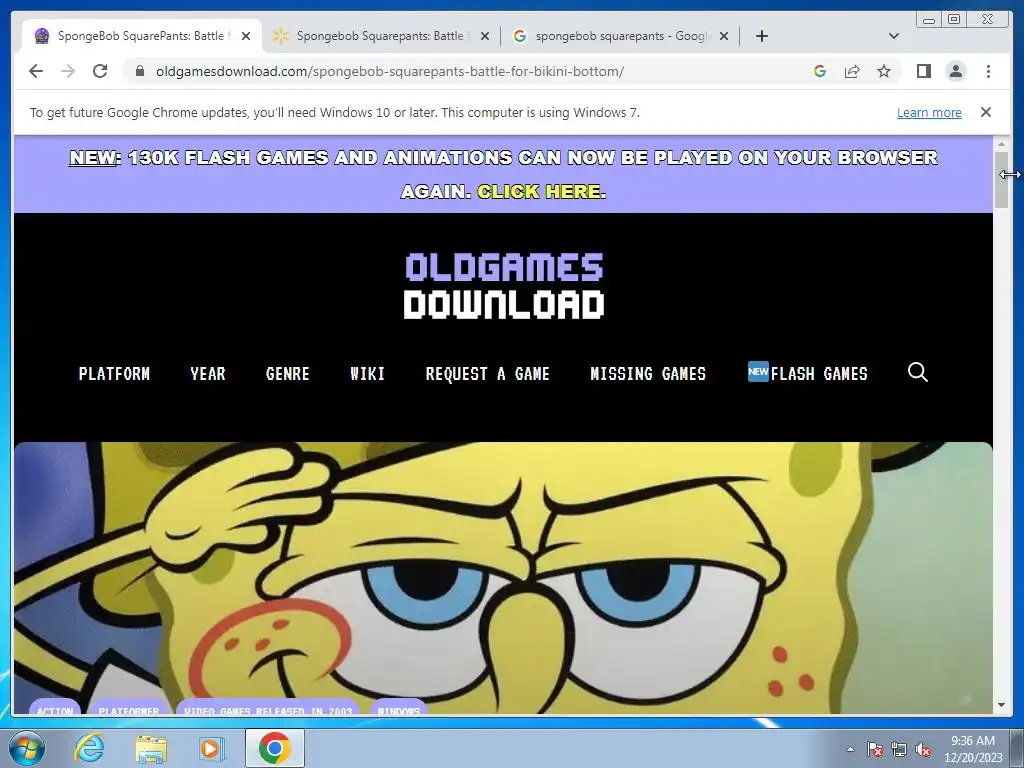Viewport: 1024px width, 768px height.
Task: Click the Chrome taskbar button
Action: pyautogui.click(x=275, y=748)
